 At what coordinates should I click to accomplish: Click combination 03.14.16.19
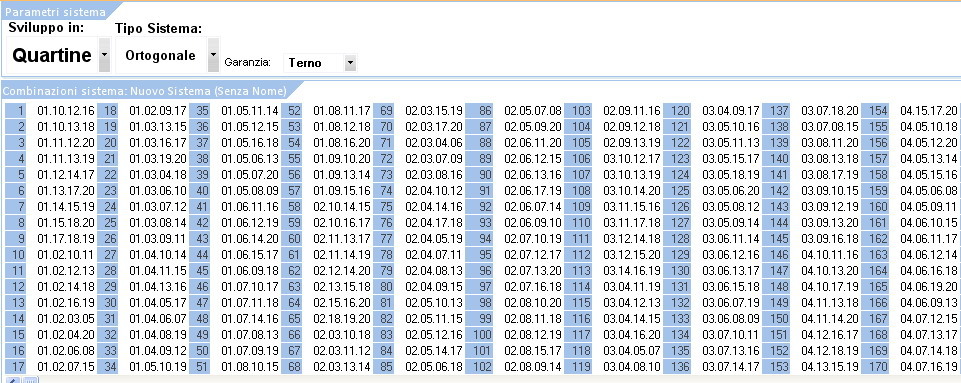[632, 270]
